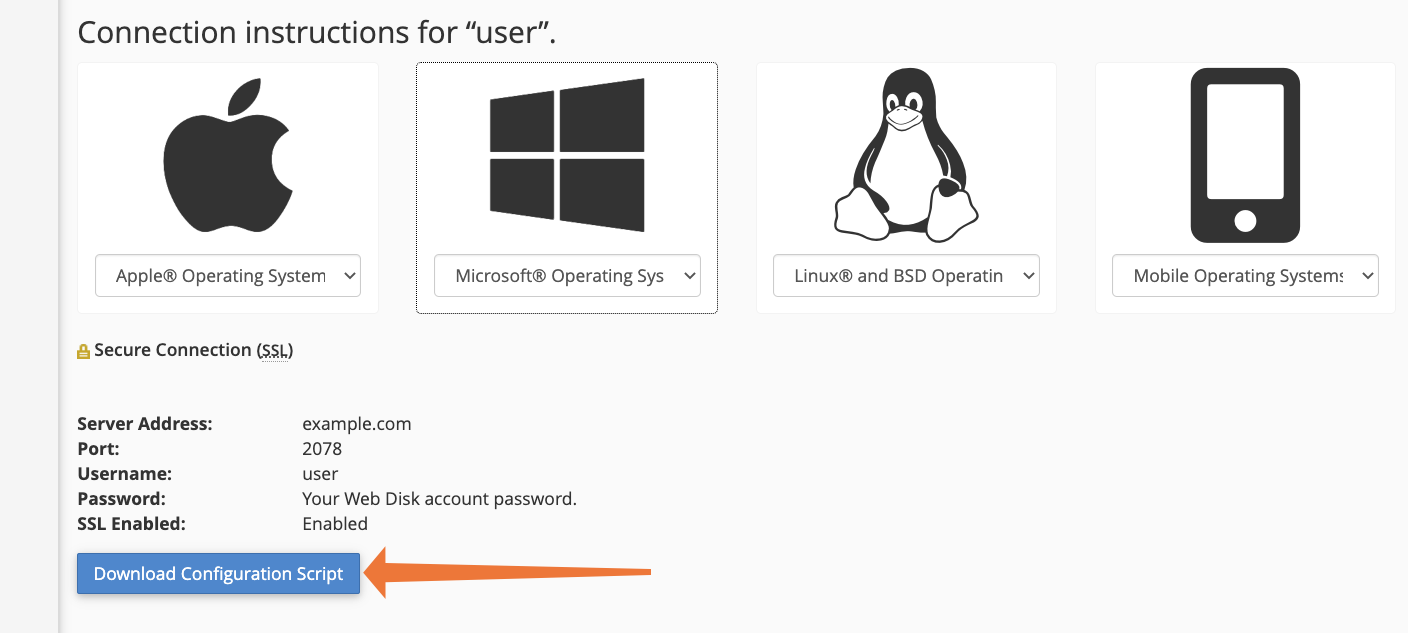The height and width of the screenshot is (633, 1408).
Task: Click the Apple logo icon
Action: (227, 157)
